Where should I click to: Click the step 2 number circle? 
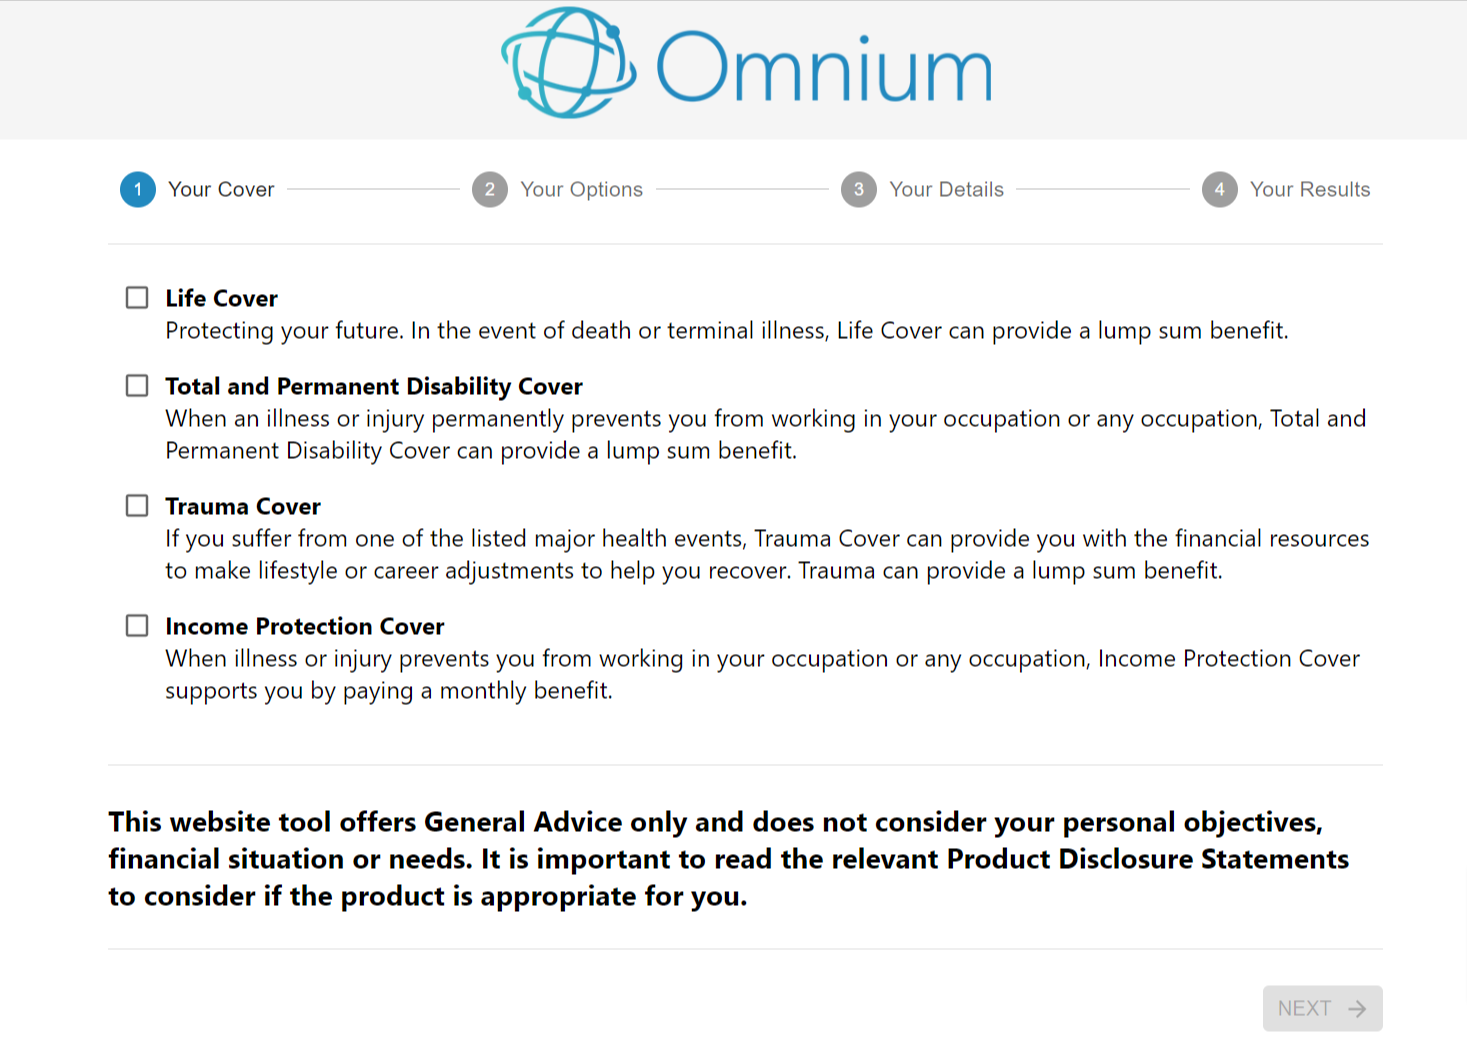pos(490,189)
